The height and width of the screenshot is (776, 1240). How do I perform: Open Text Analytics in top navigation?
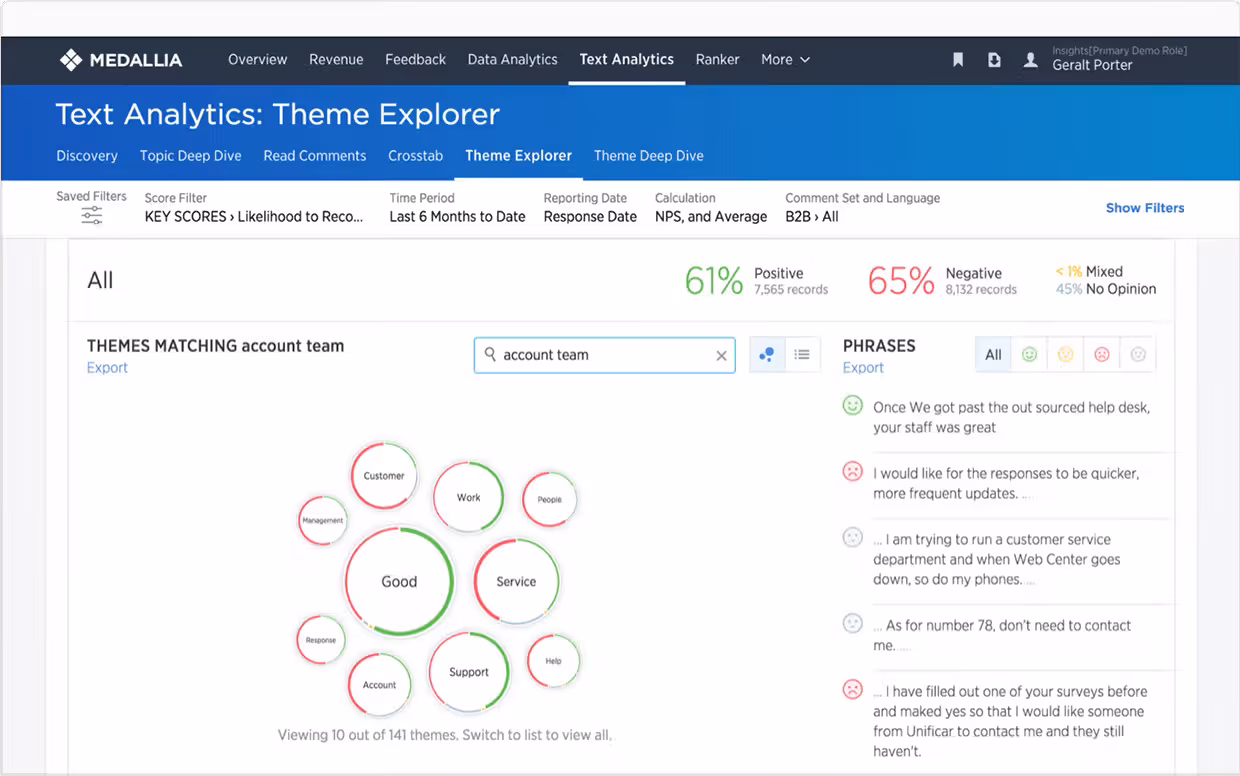(x=627, y=60)
